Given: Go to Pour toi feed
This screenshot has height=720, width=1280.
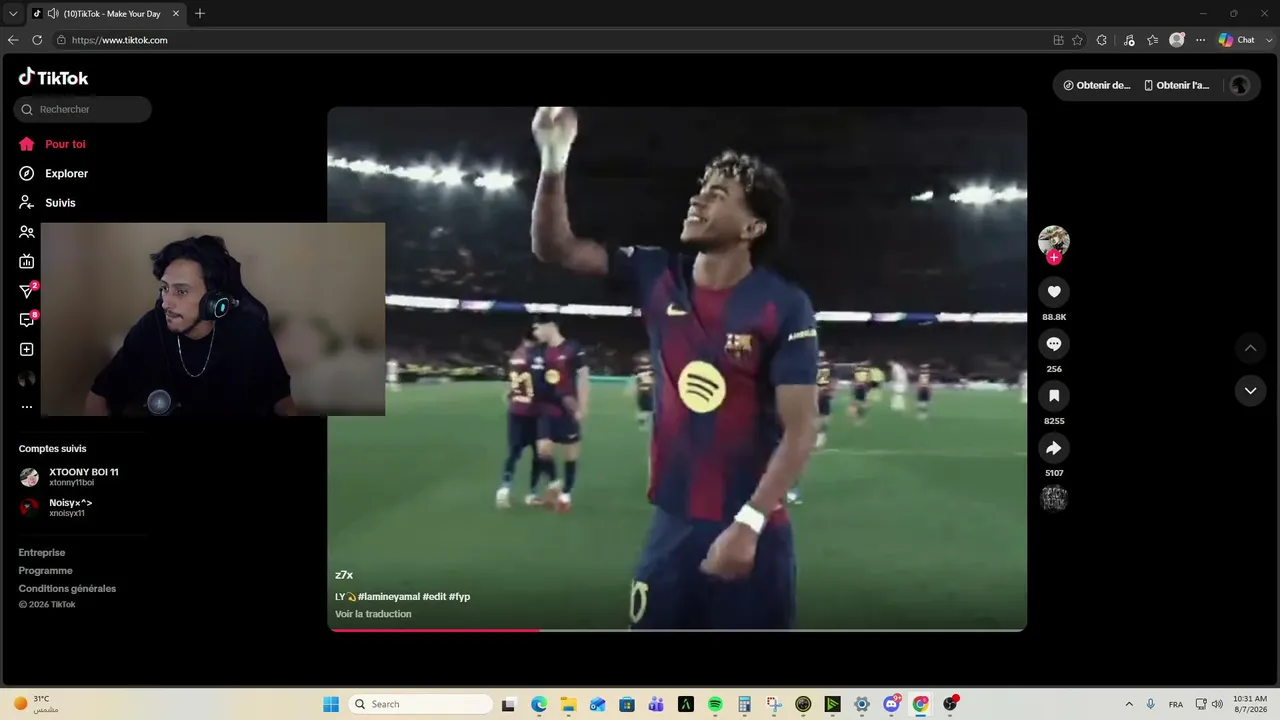Looking at the screenshot, I should 52,144.
